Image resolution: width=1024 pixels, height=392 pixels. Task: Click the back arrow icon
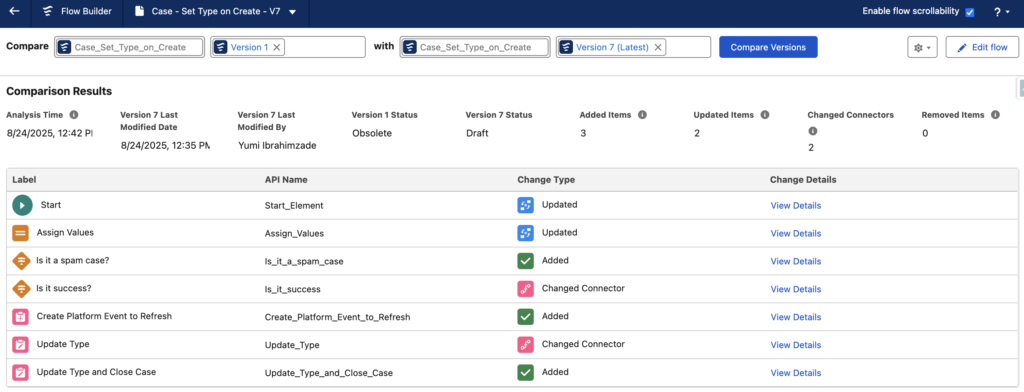pyautogui.click(x=14, y=12)
